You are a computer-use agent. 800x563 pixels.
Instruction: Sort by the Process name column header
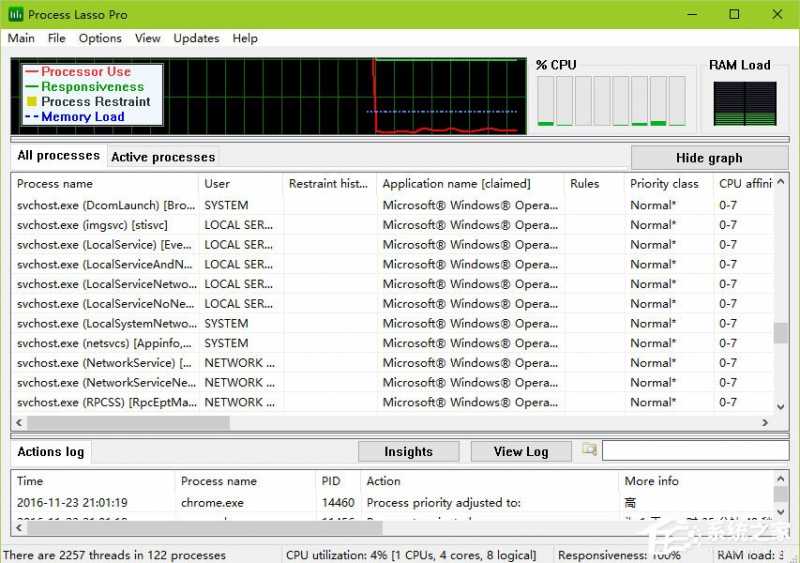[x=55, y=184]
